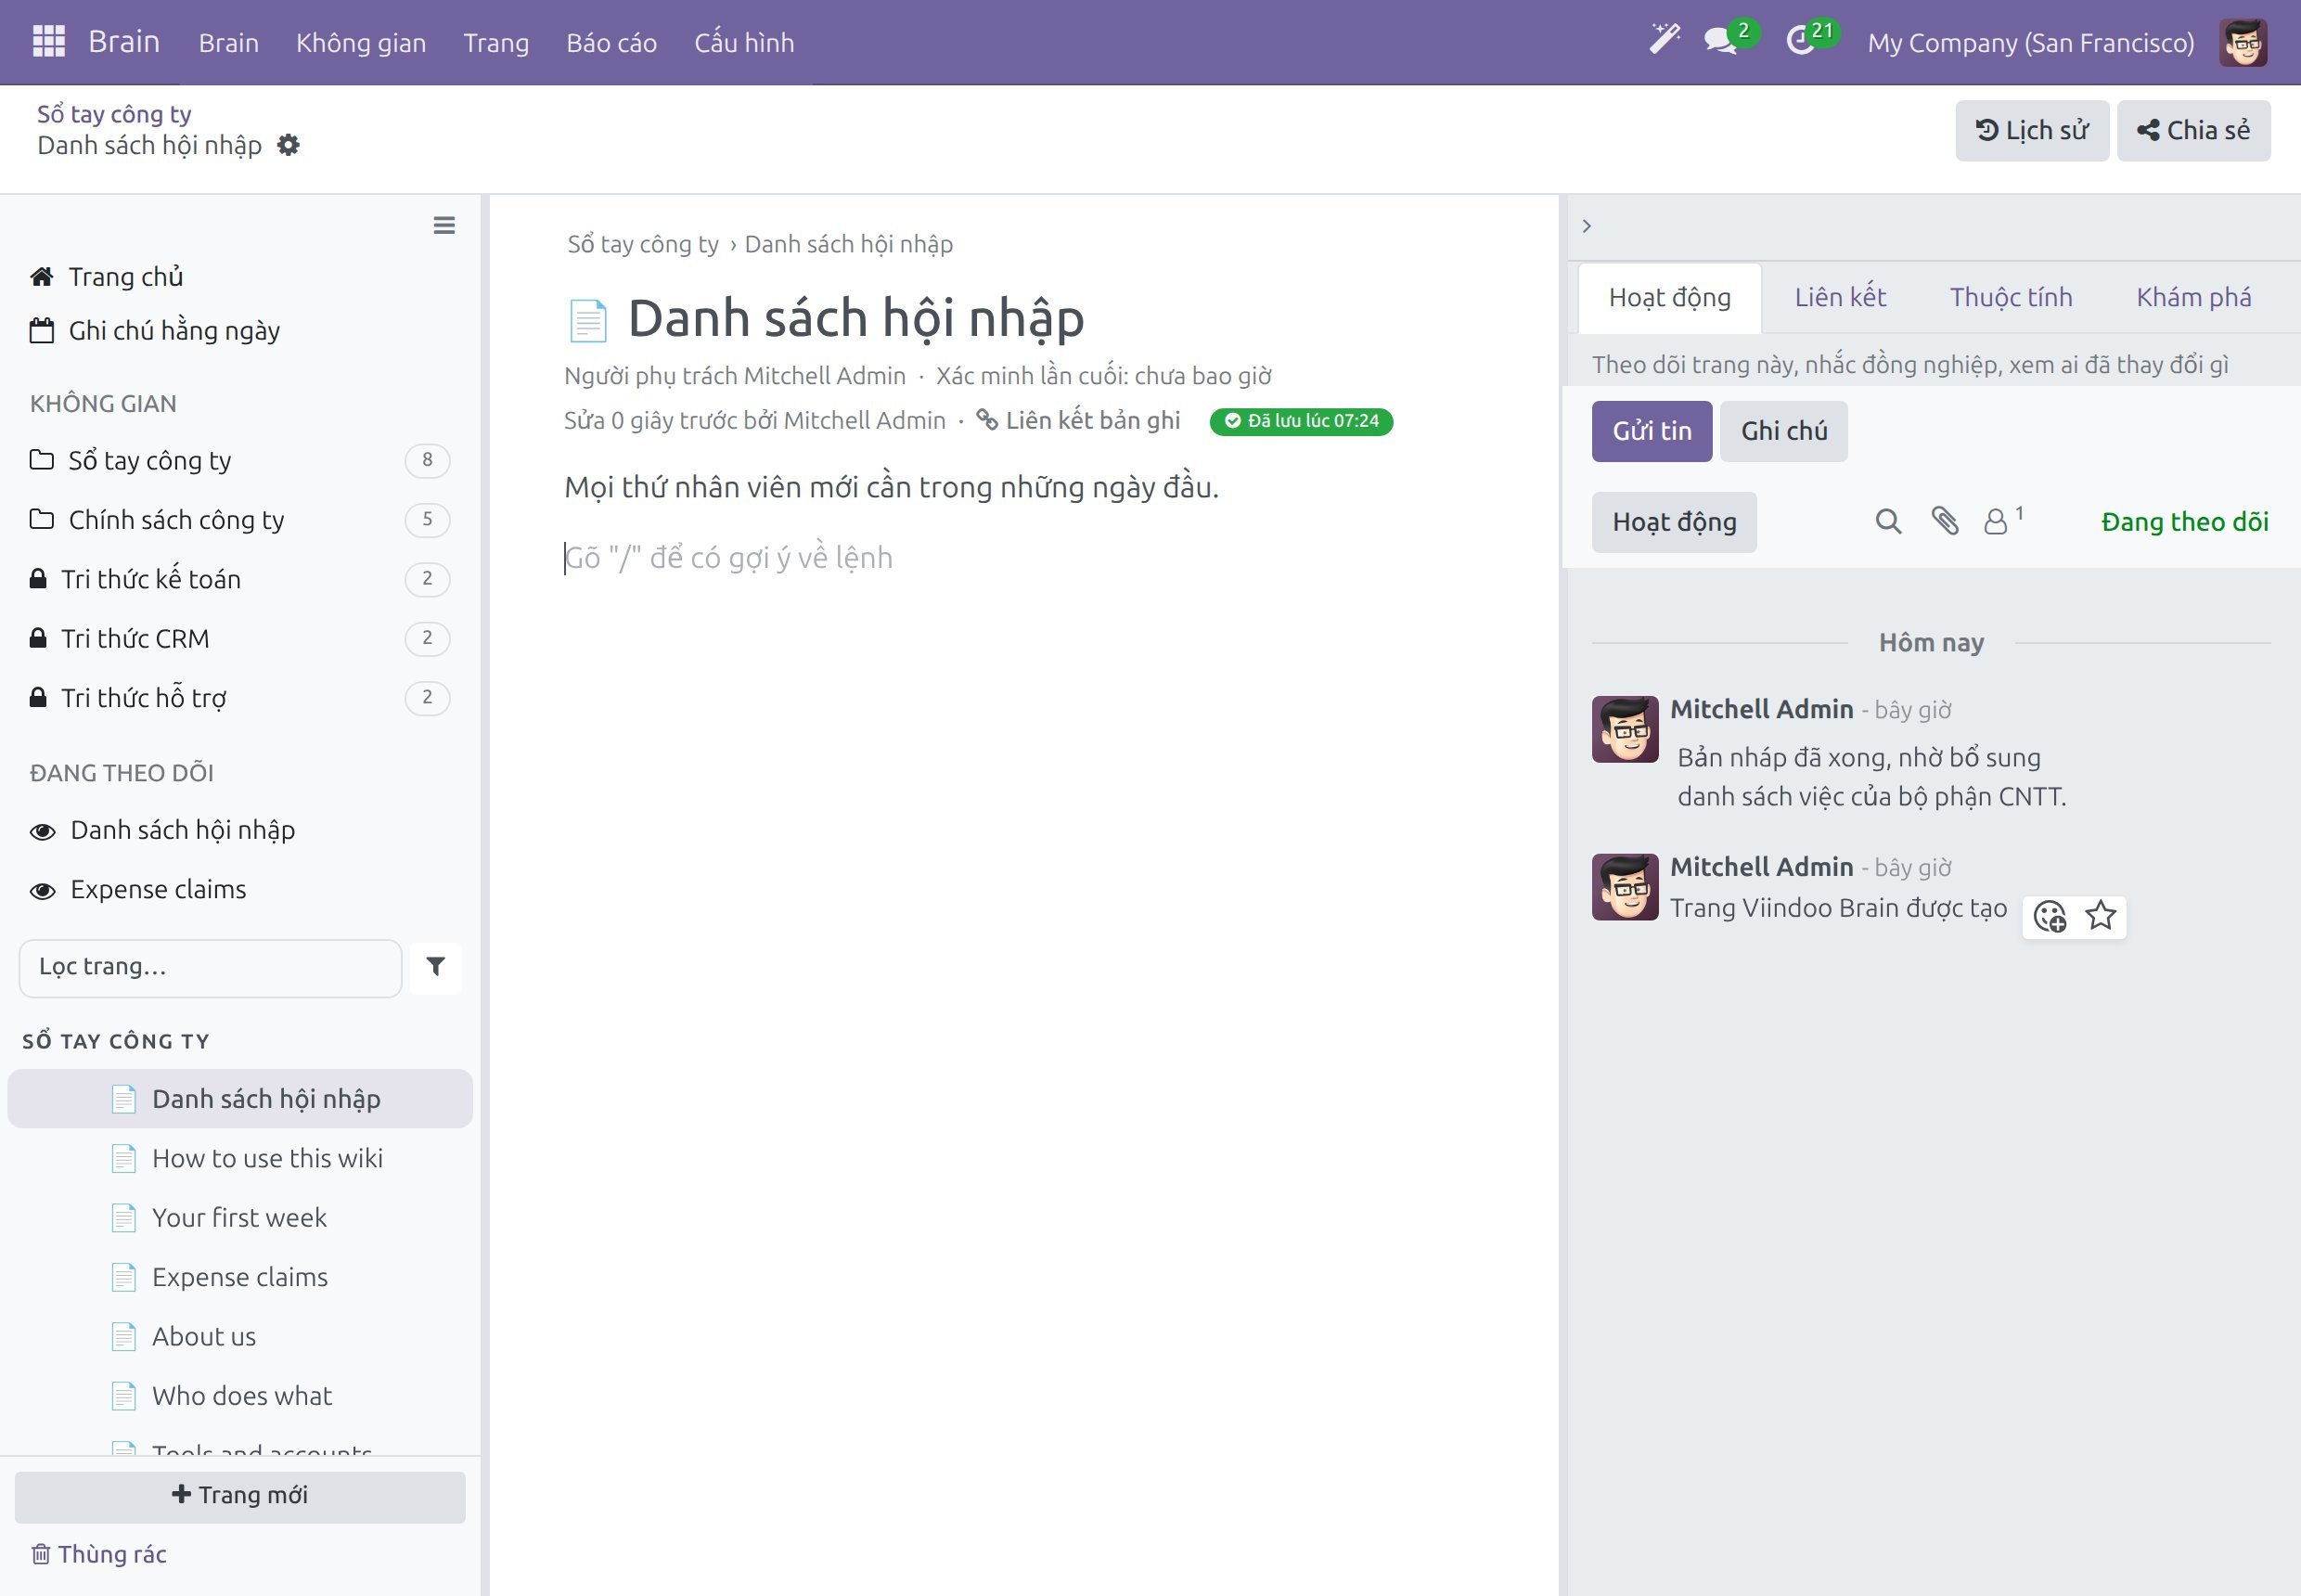Open Ghi chú hằng ngày calendar item
The width and height of the screenshot is (2301, 1596).
[x=155, y=331]
